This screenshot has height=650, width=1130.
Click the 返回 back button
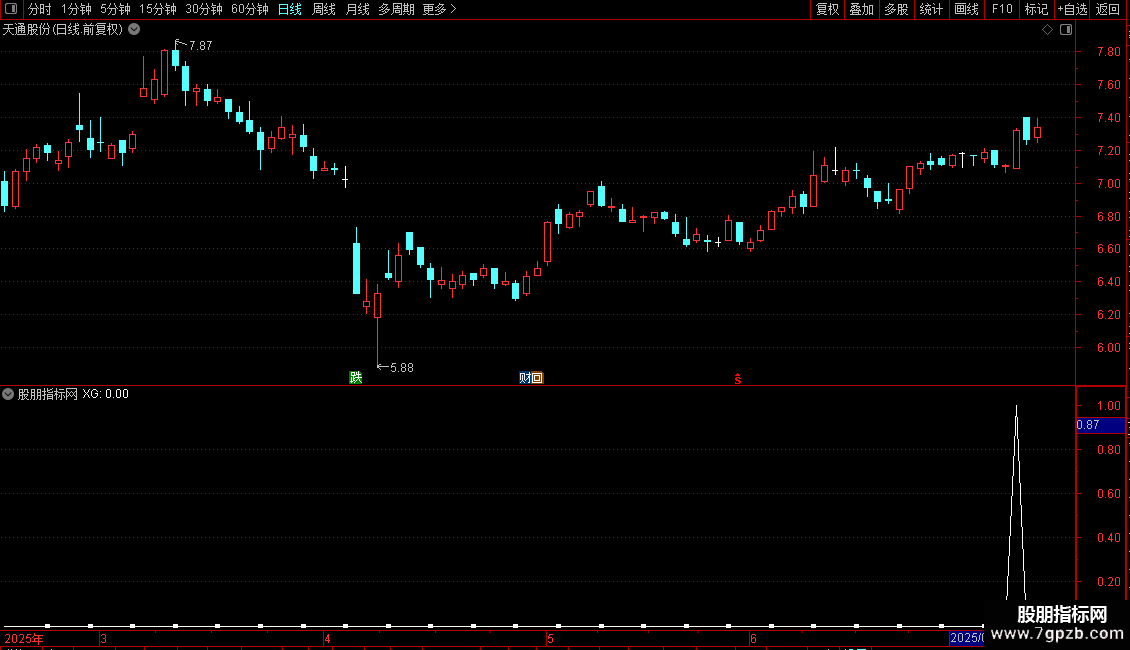(1108, 9)
